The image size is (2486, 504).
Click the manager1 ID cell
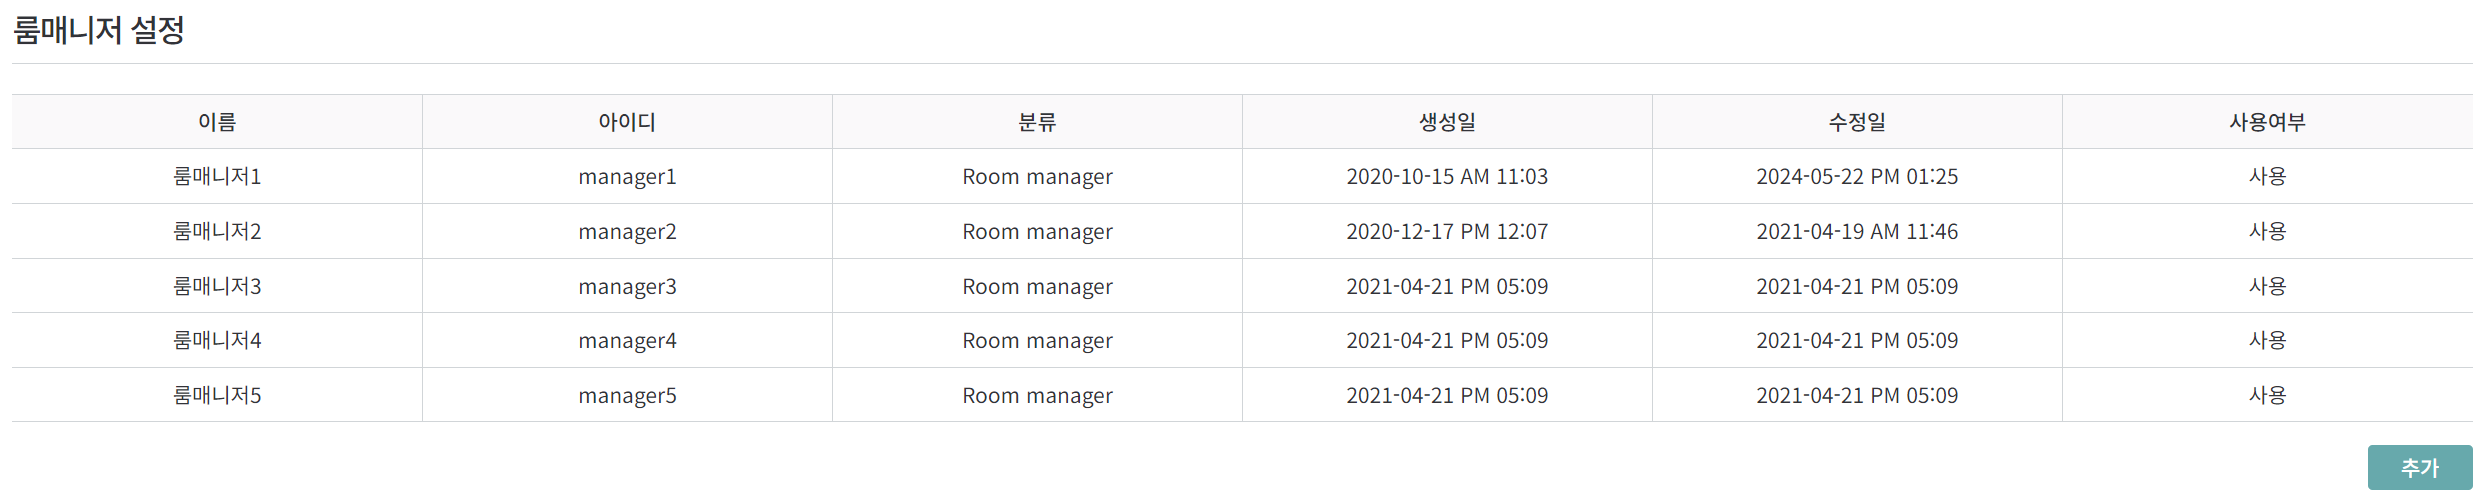point(627,176)
